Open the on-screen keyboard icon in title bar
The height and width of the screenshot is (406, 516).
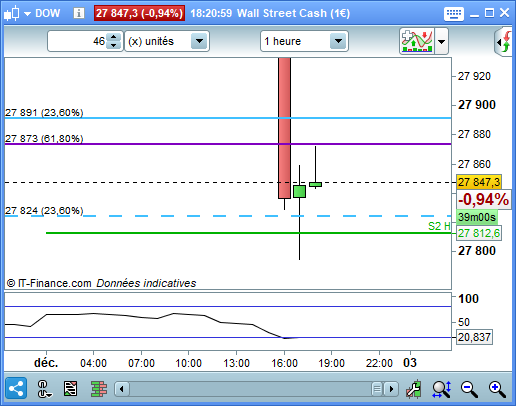[x=454, y=14]
